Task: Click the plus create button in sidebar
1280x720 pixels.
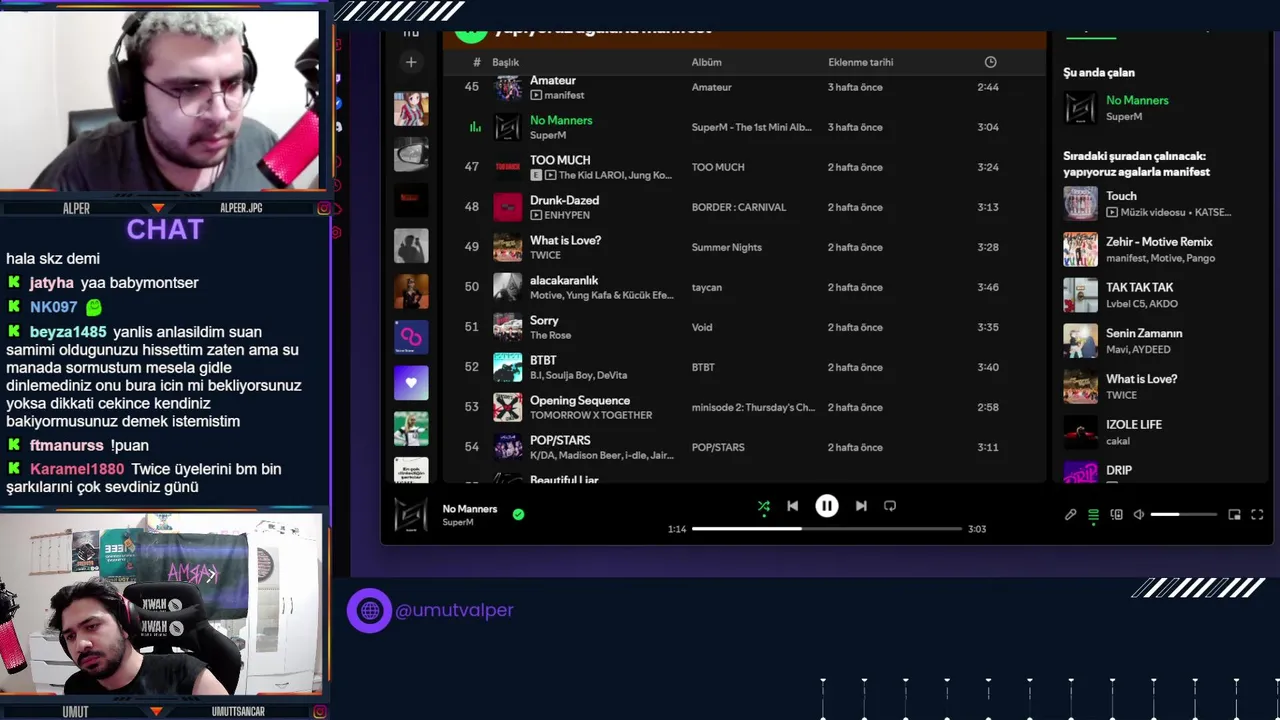Action: click(x=411, y=62)
